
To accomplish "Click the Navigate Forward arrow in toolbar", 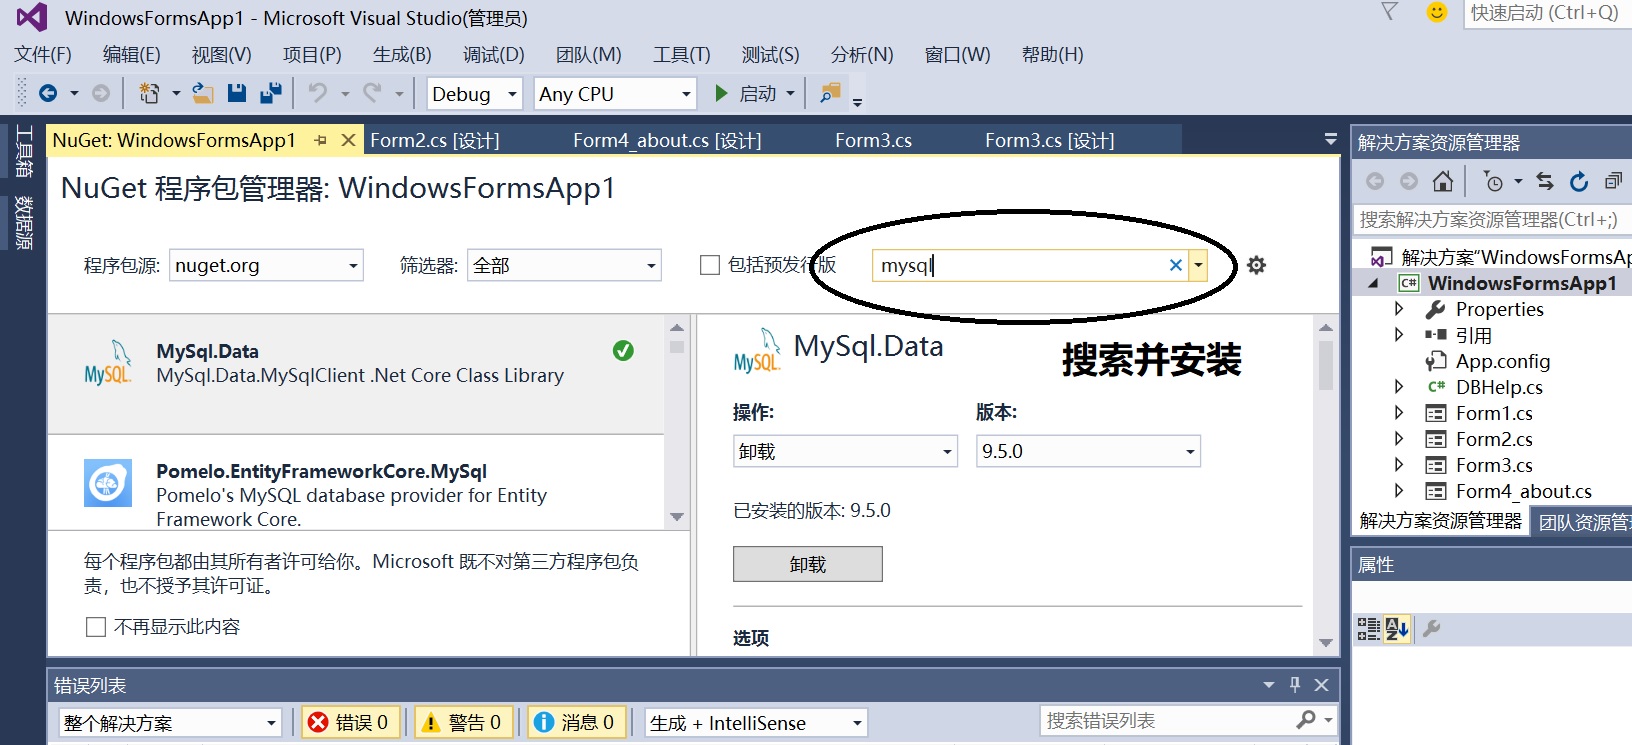I will point(101,93).
